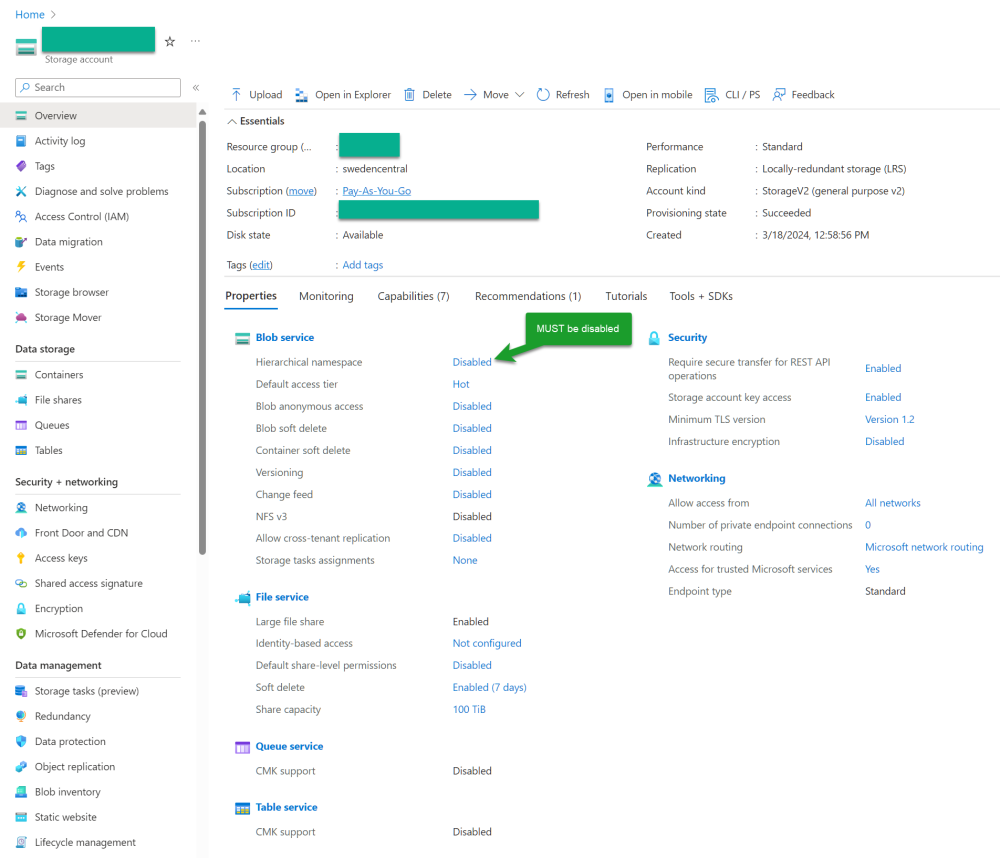Click the Microsoft Defender shield icon

tap(21, 633)
